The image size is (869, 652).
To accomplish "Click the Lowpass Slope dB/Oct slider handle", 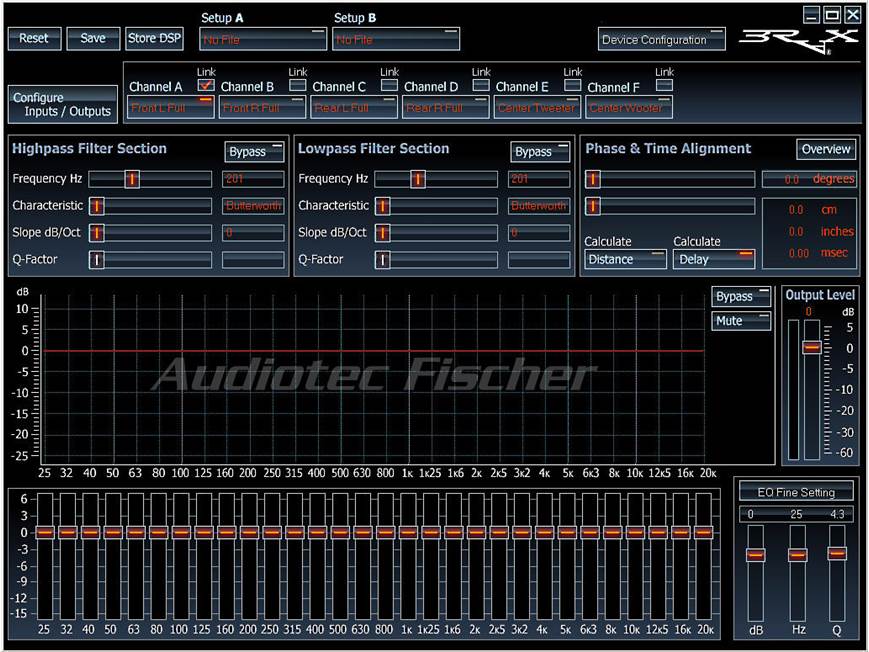I will [x=382, y=233].
